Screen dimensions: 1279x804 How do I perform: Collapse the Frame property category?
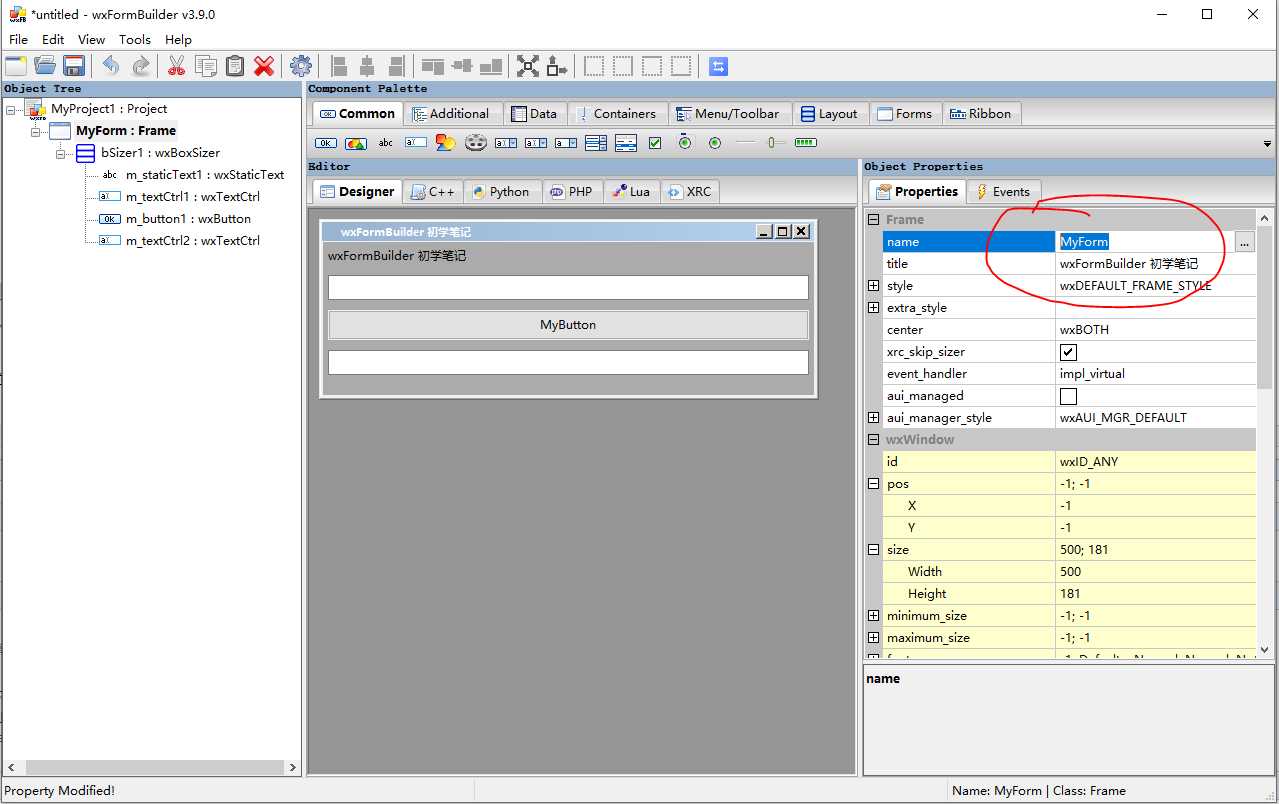click(873, 219)
